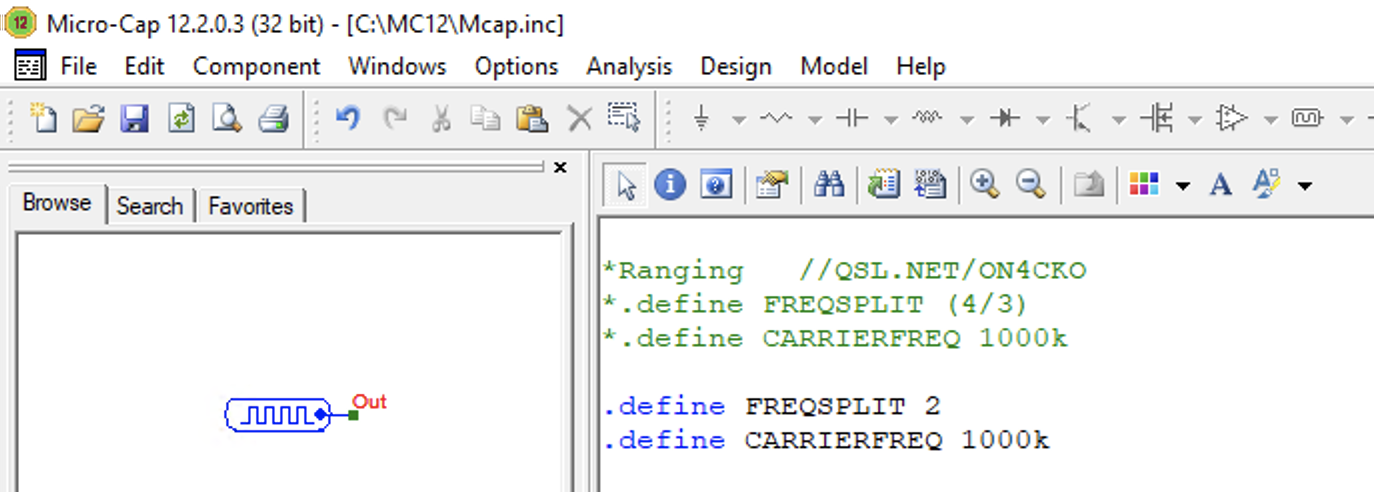Open the Pulse source dropdown arrow
This screenshot has width=1374, height=492.
[x=1347, y=120]
